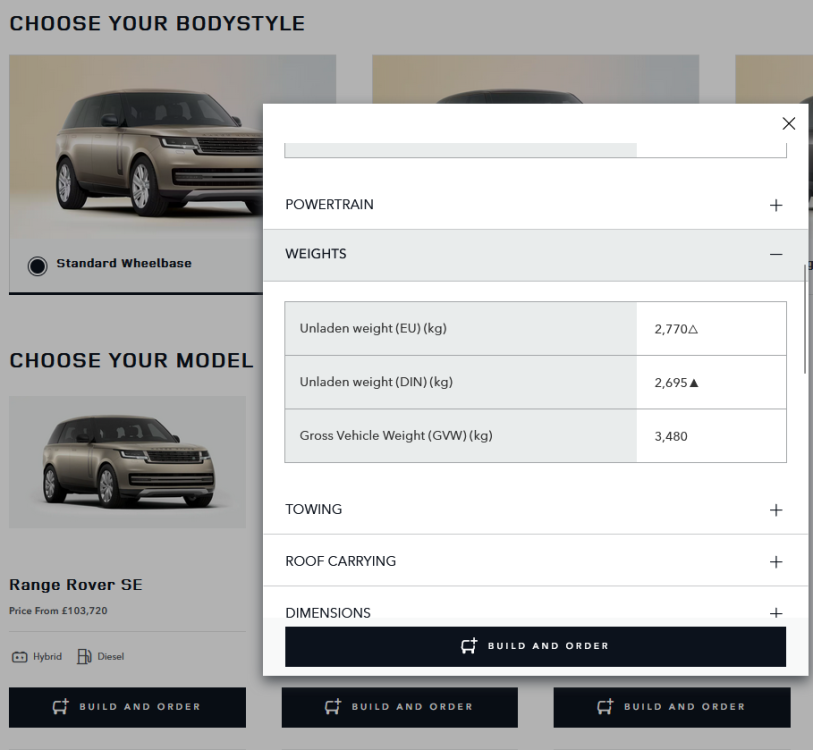
Task: Expand the Dimensions section plus icon
Action: [776, 613]
